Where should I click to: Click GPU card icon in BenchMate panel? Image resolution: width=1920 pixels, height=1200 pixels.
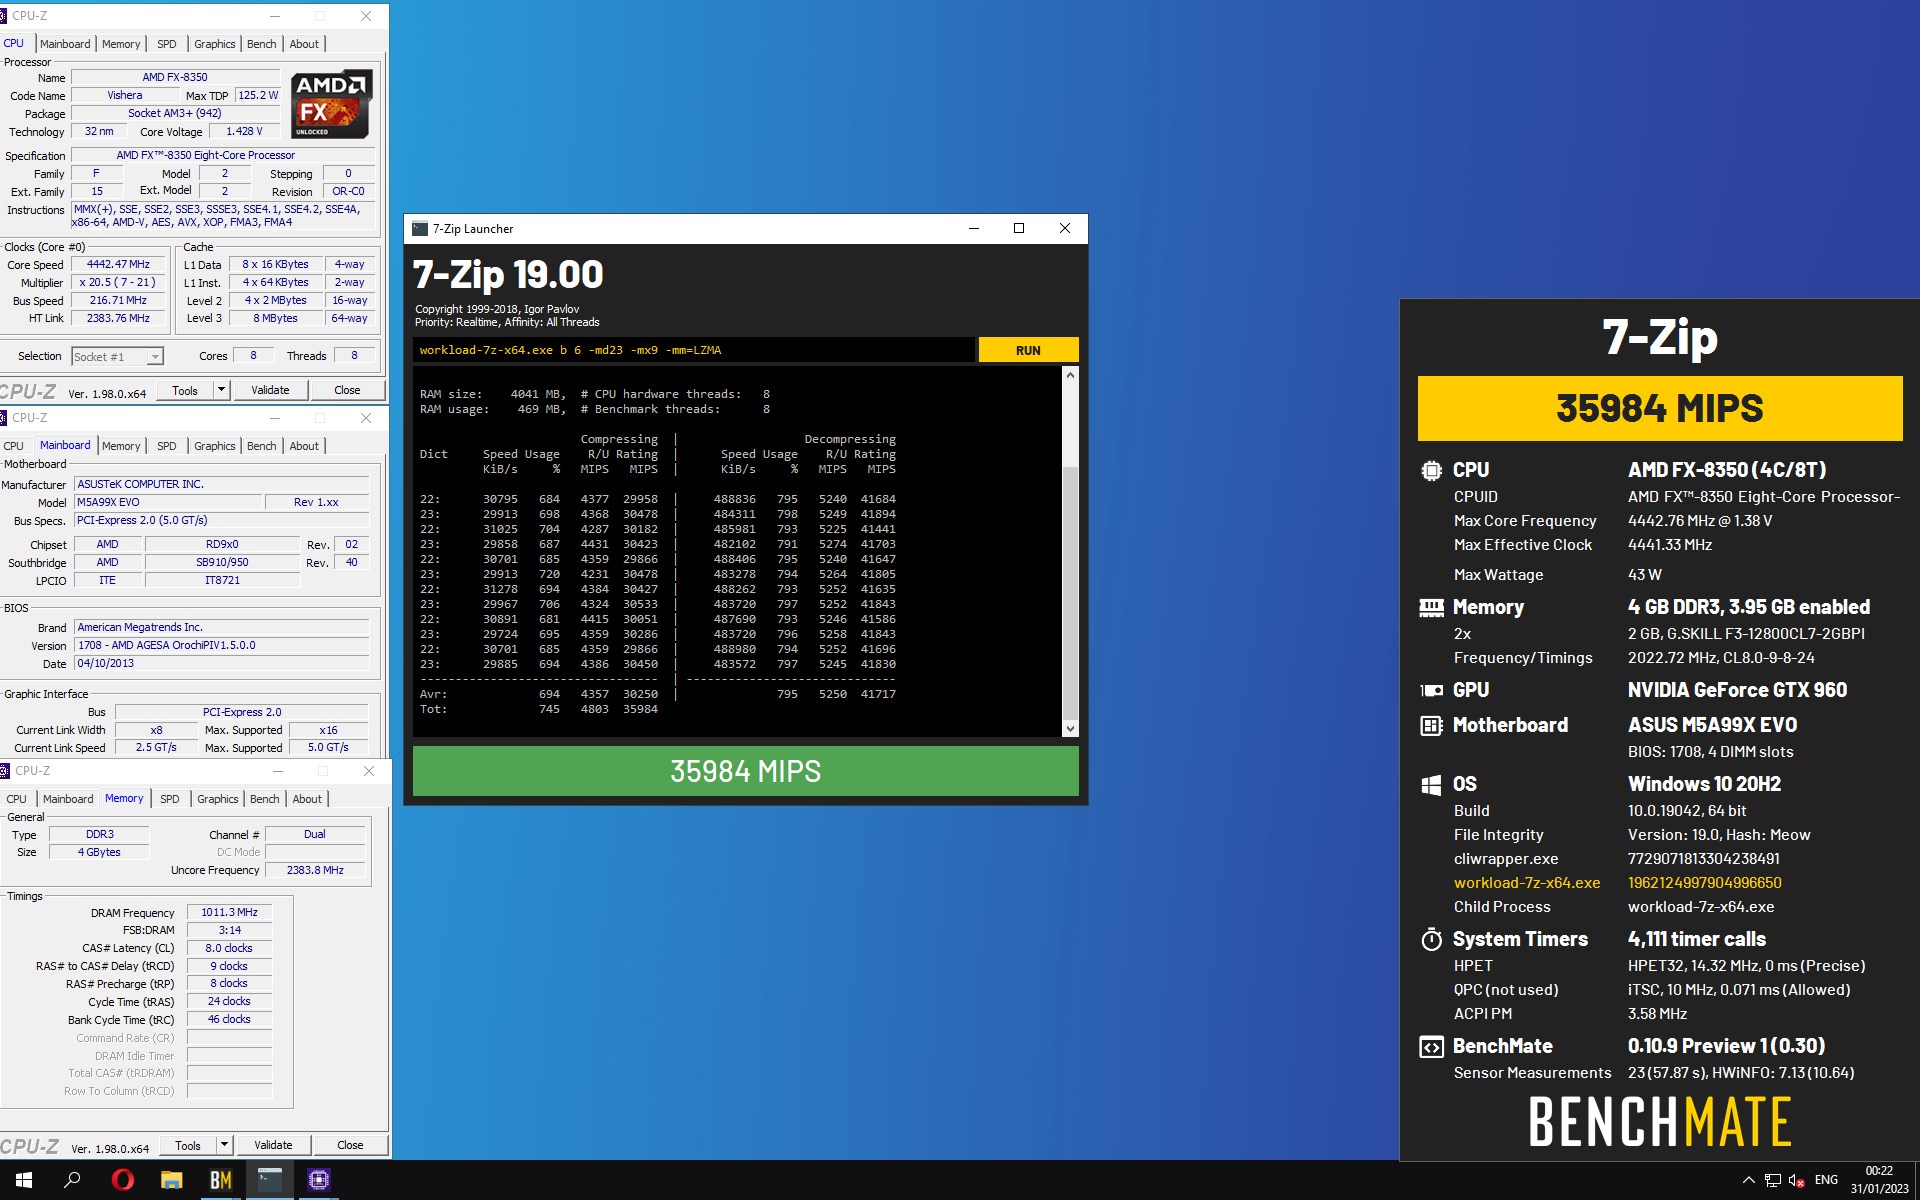click(x=1431, y=690)
